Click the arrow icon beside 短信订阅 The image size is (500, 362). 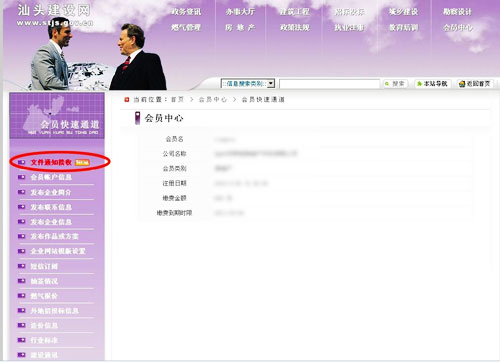(22, 266)
